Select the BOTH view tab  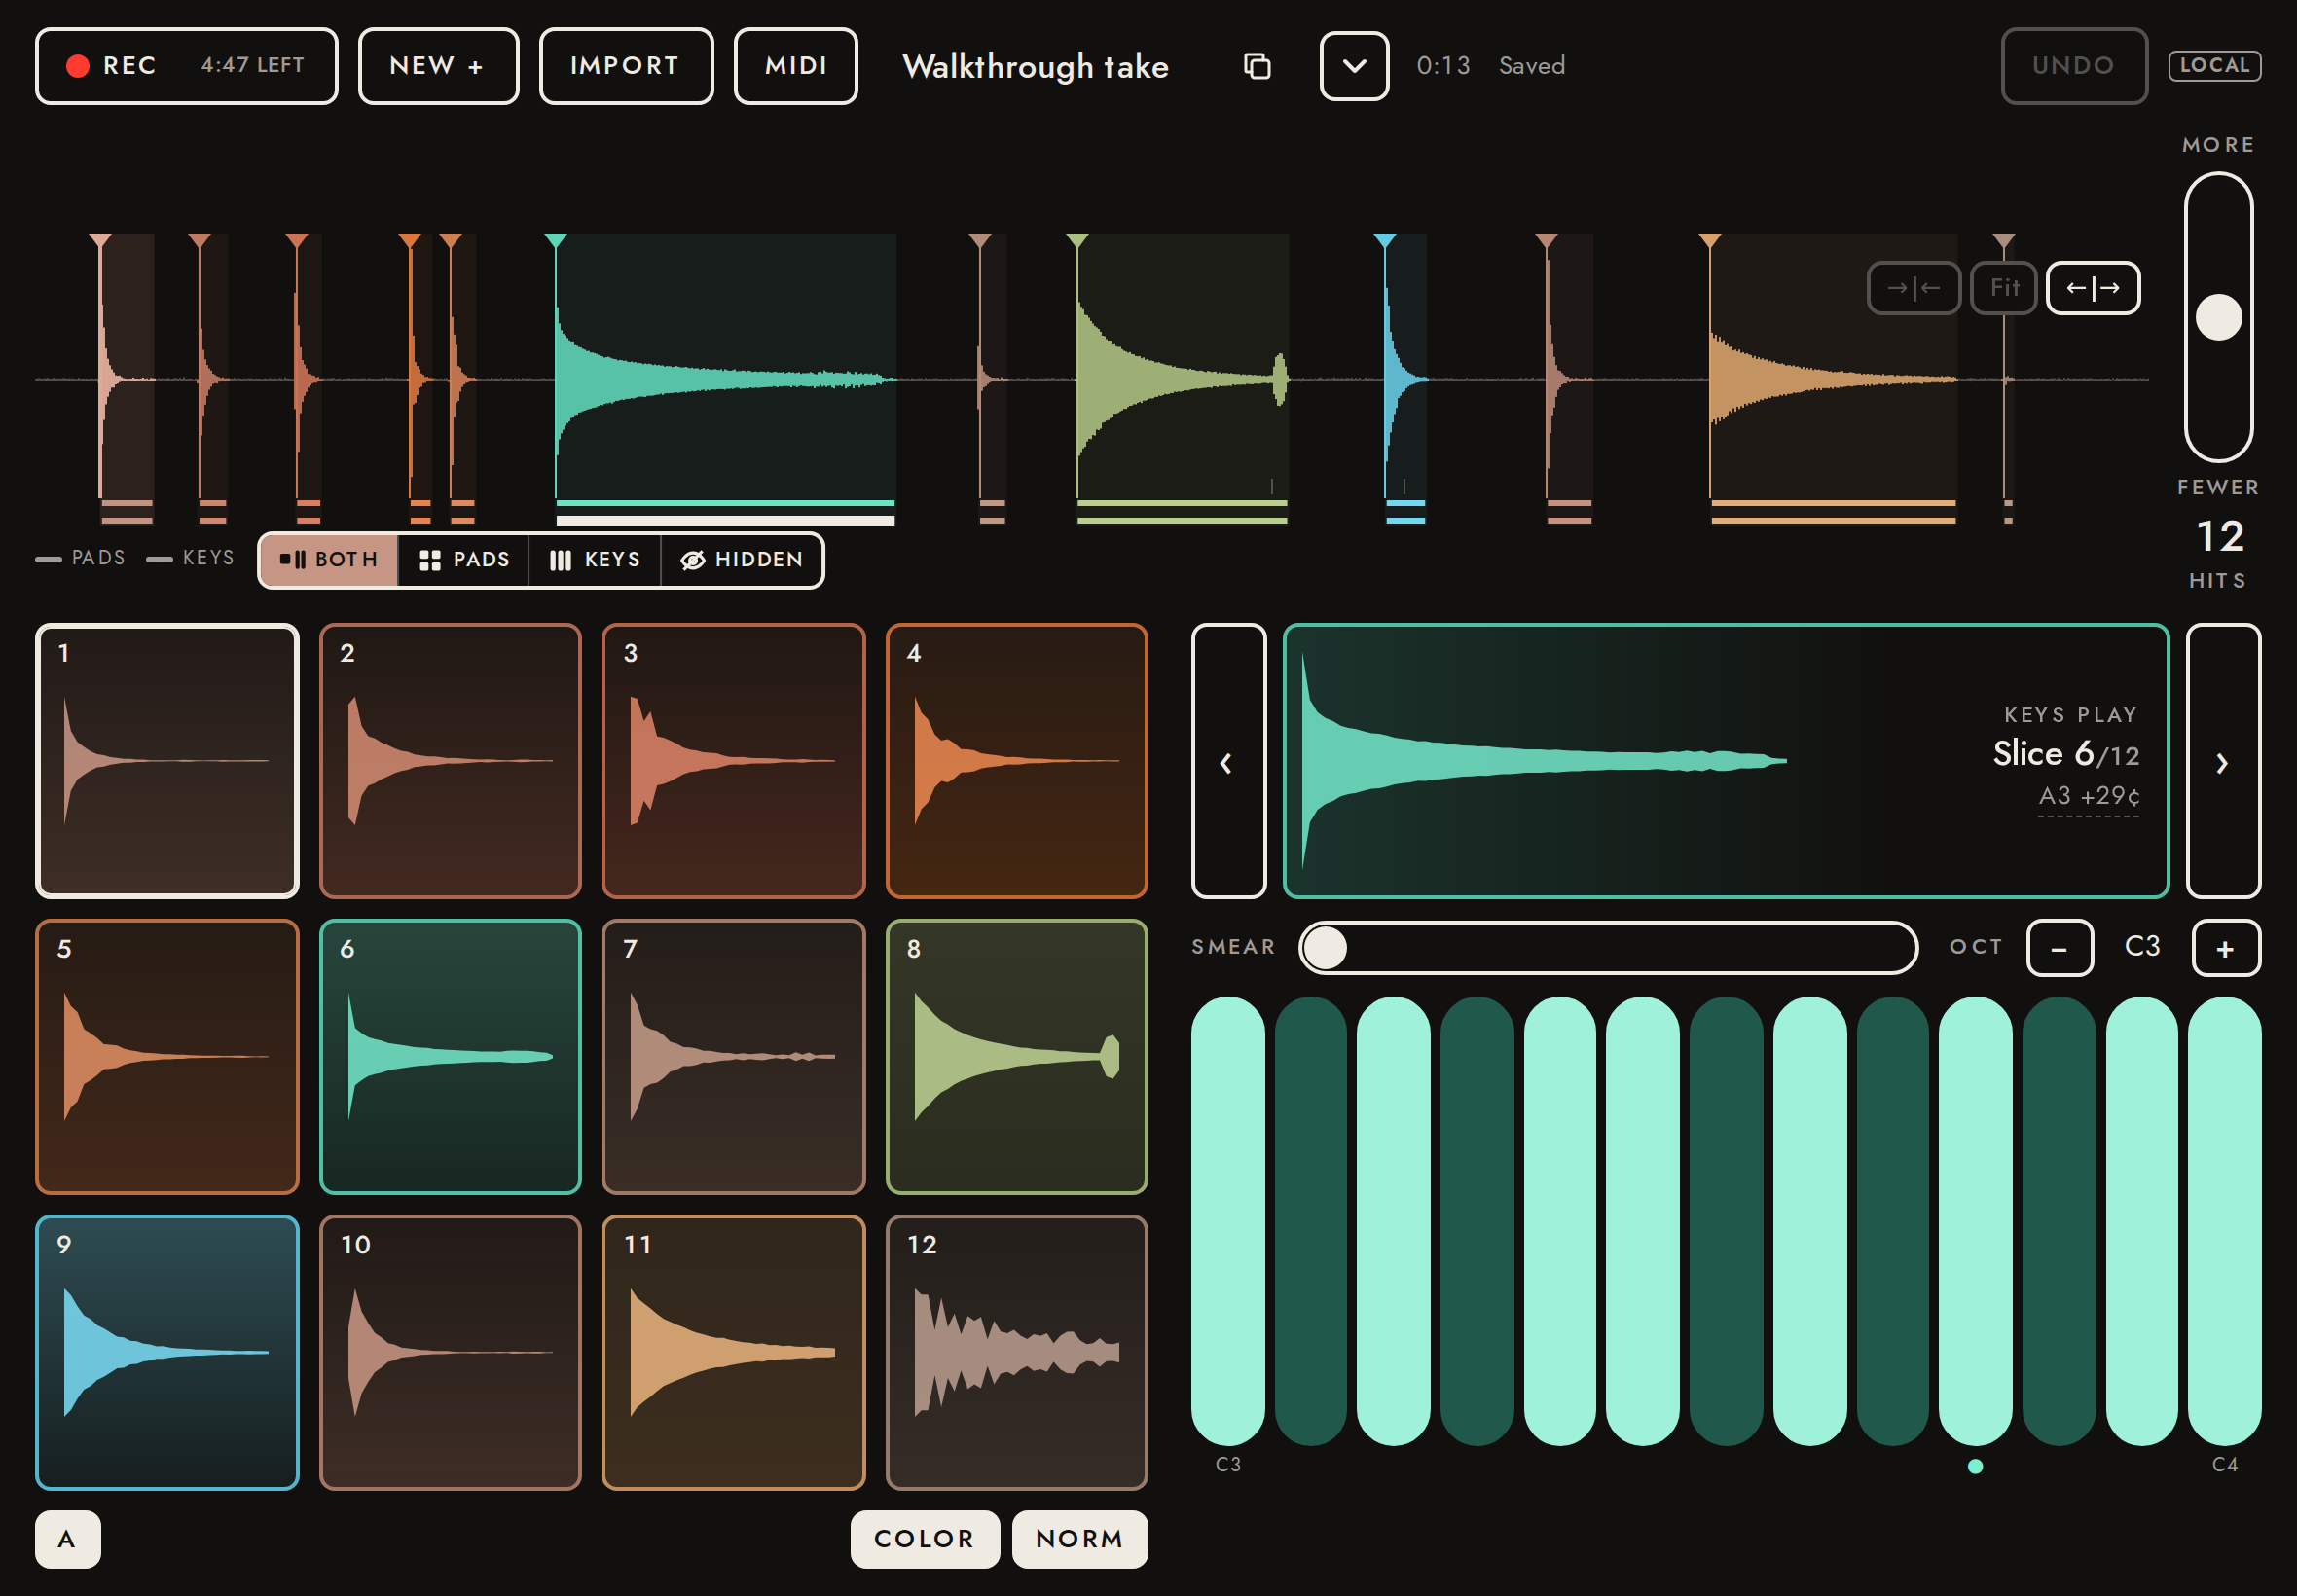tap(329, 560)
